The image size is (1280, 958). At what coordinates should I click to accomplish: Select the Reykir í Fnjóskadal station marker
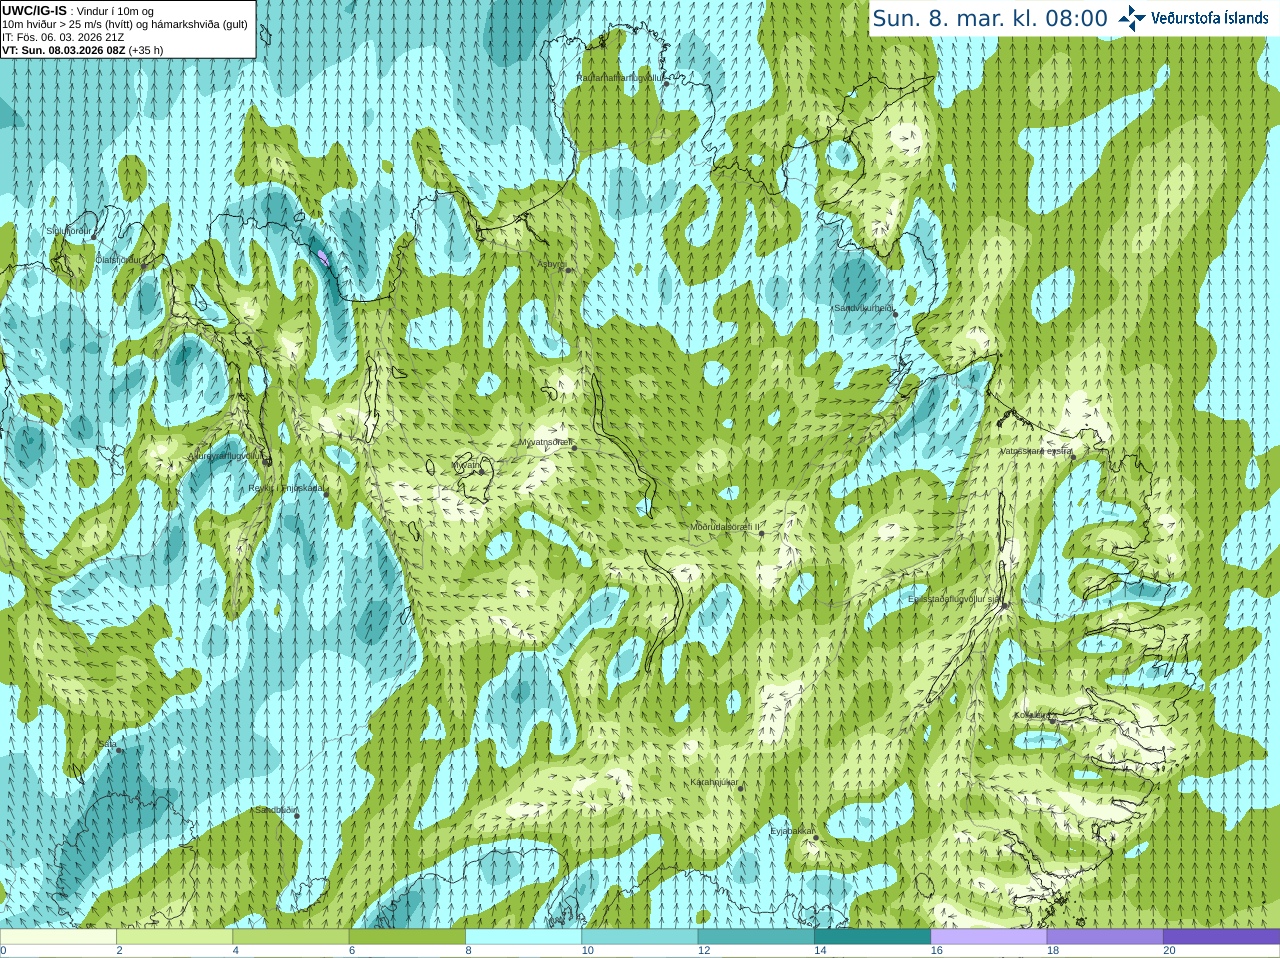325,494
